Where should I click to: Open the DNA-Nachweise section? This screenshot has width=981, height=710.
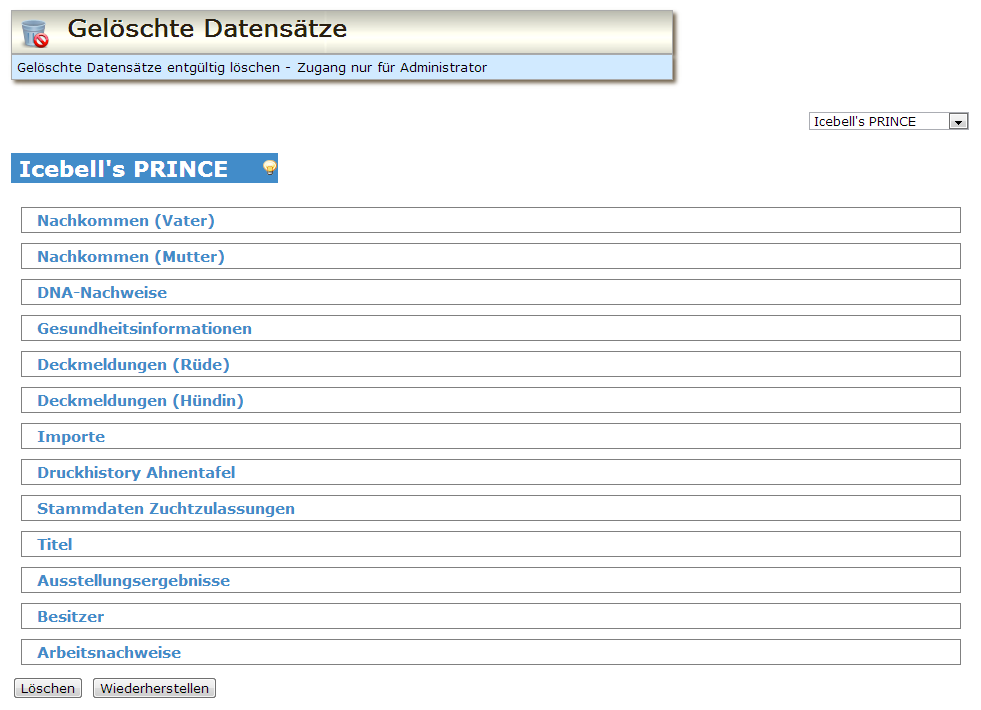tap(102, 293)
